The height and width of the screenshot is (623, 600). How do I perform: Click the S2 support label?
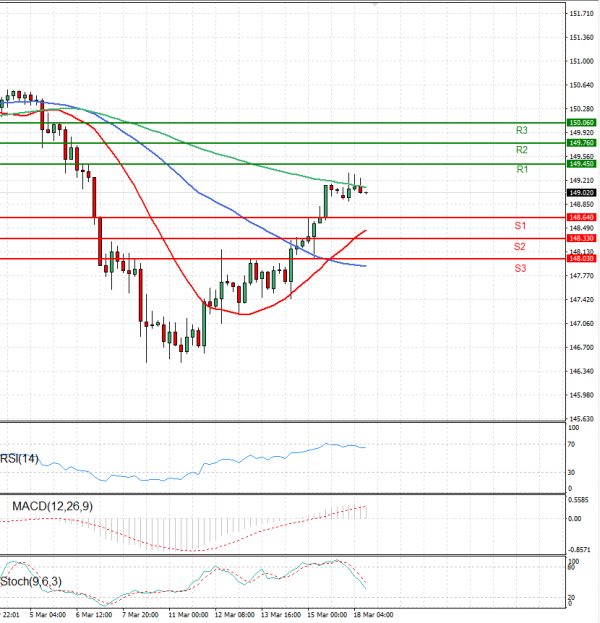(x=520, y=246)
